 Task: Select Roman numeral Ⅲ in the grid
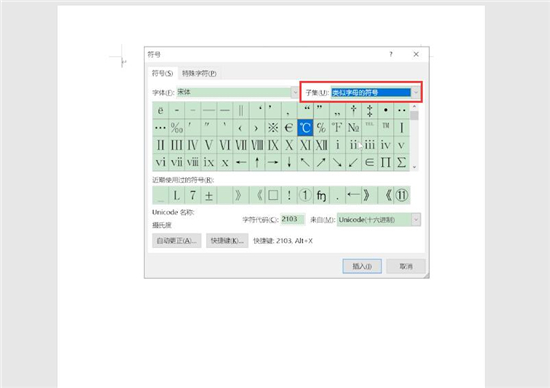click(176, 145)
